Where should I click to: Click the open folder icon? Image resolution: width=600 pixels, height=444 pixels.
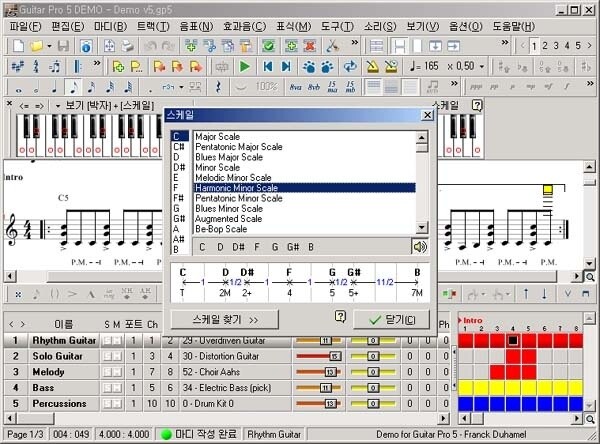point(36,46)
